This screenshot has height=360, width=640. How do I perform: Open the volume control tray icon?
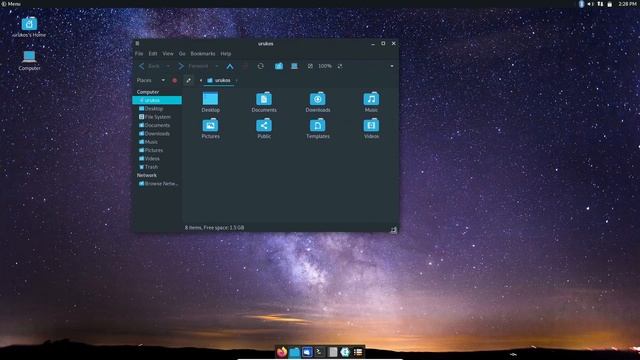pyautogui.click(x=591, y=4)
